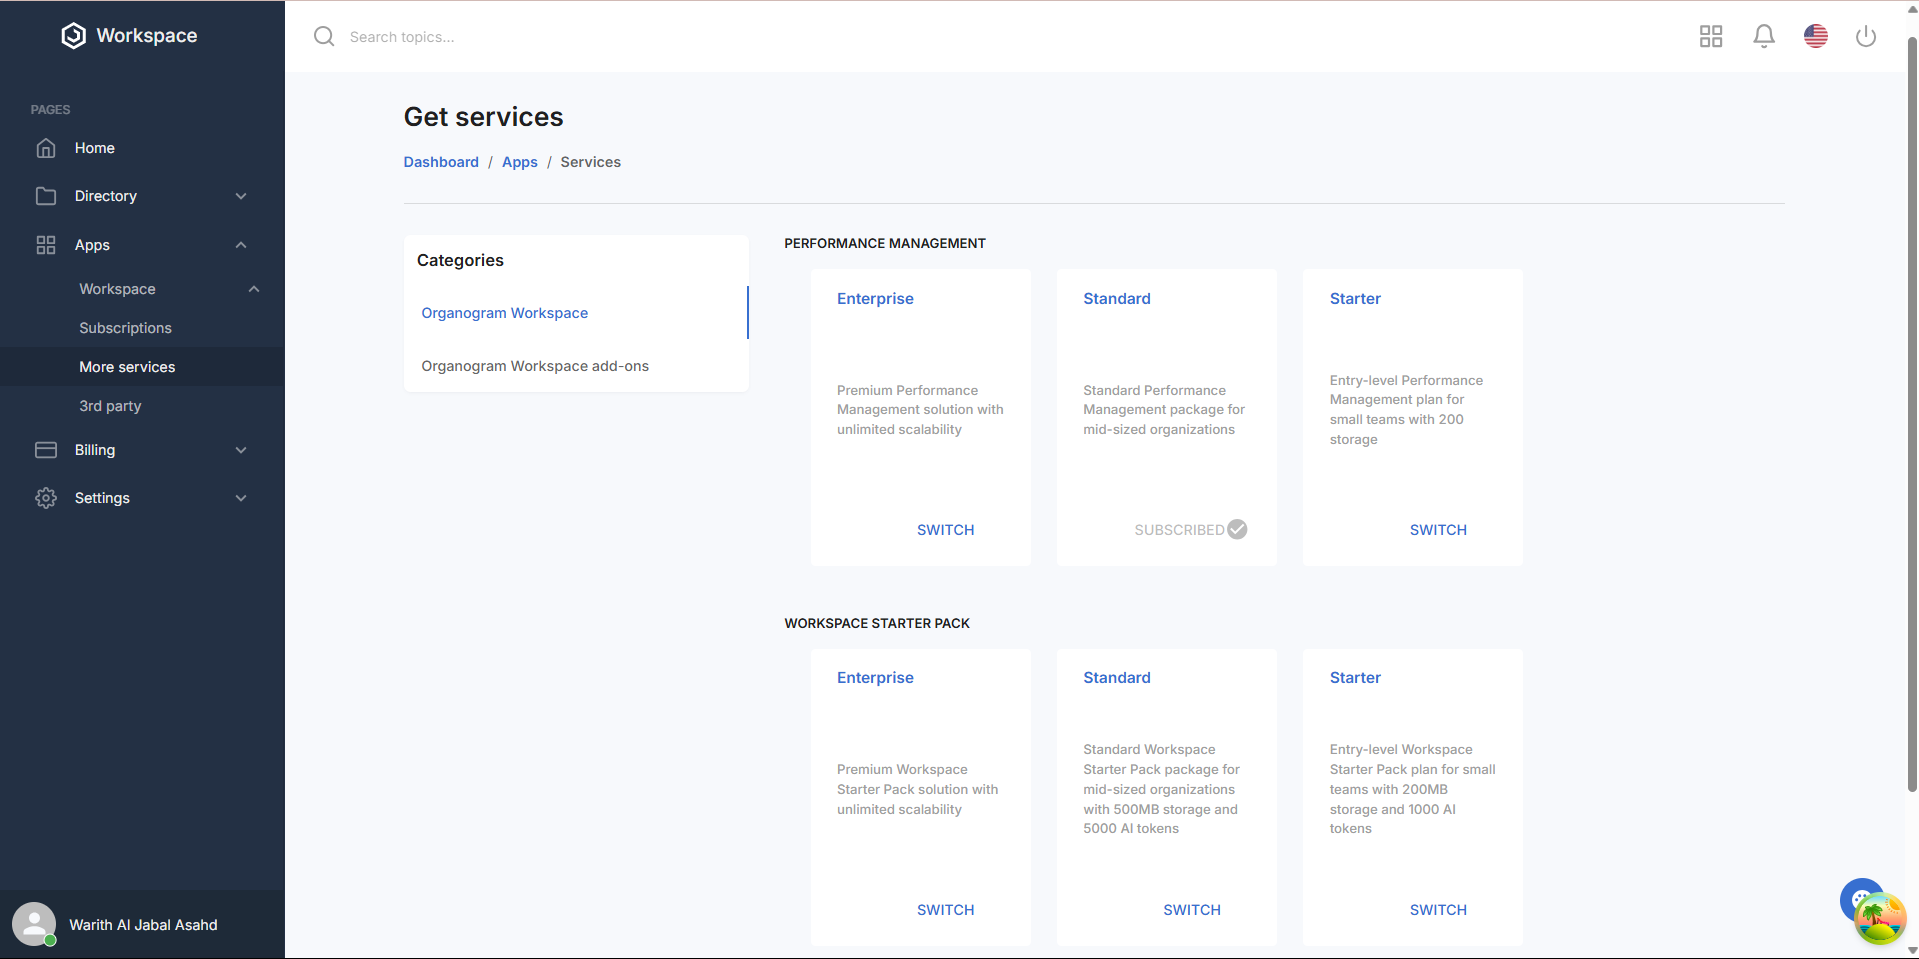
Task: Click the page vertical scrollbar
Action: [x=1911, y=400]
